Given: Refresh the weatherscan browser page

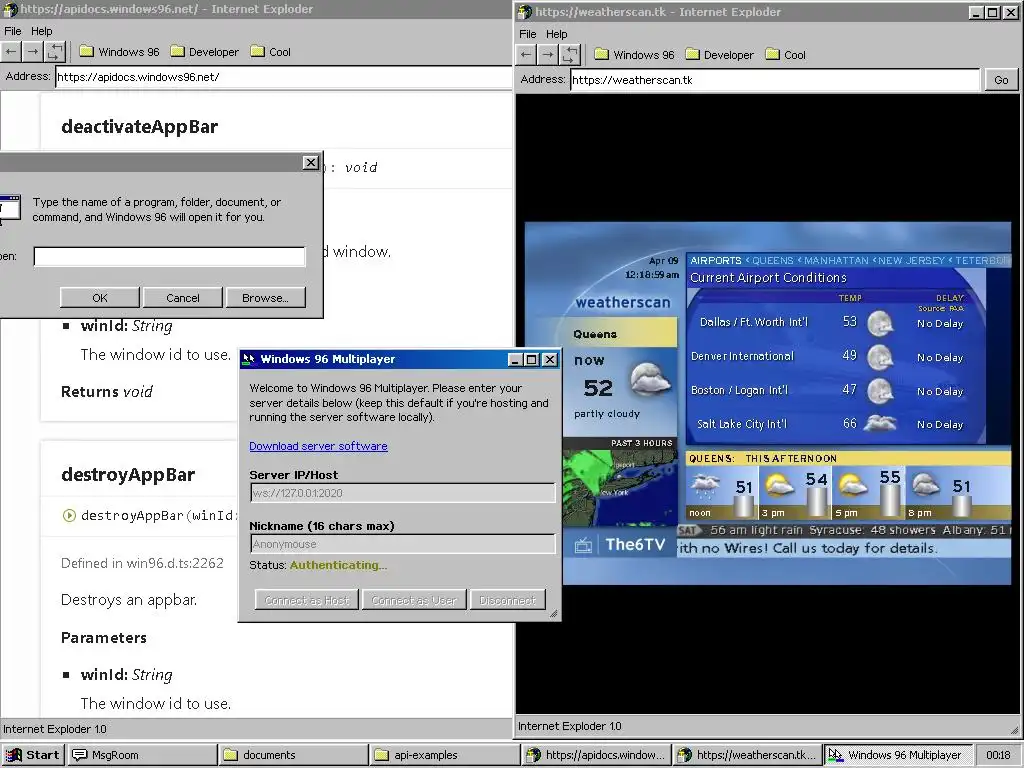Looking at the screenshot, I should pyautogui.click(x=571, y=55).
